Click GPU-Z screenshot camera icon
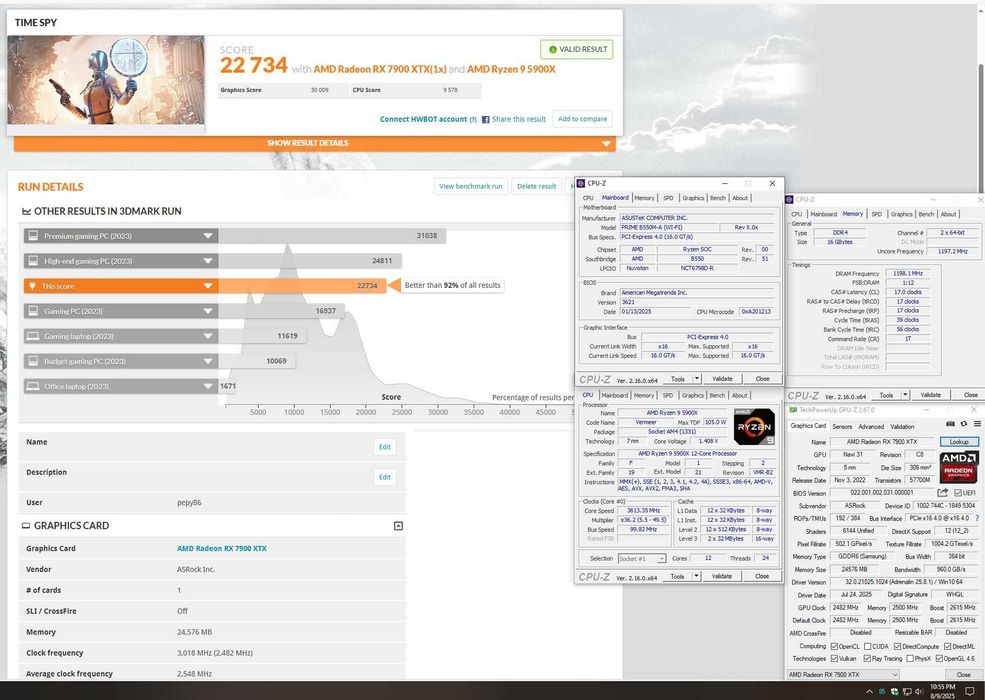This screenshot has width=985, height=700. pos(950,424)
